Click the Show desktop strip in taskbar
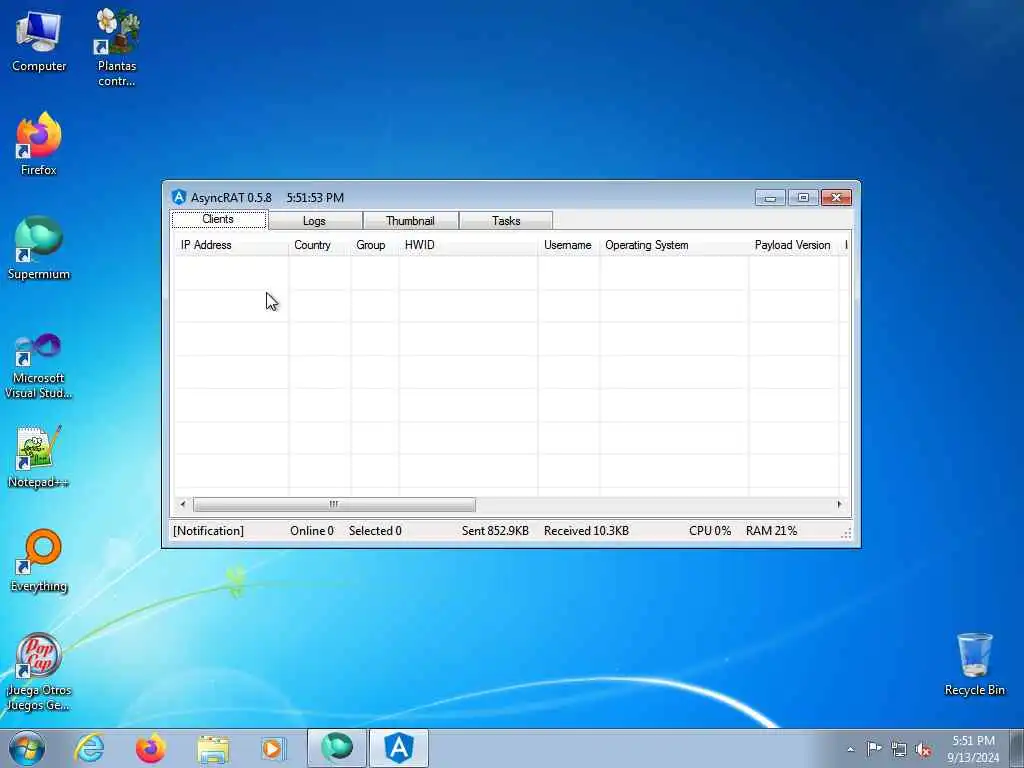Image resolution: width=1024 pixels, height=768 pixels. pos(1017,748)
